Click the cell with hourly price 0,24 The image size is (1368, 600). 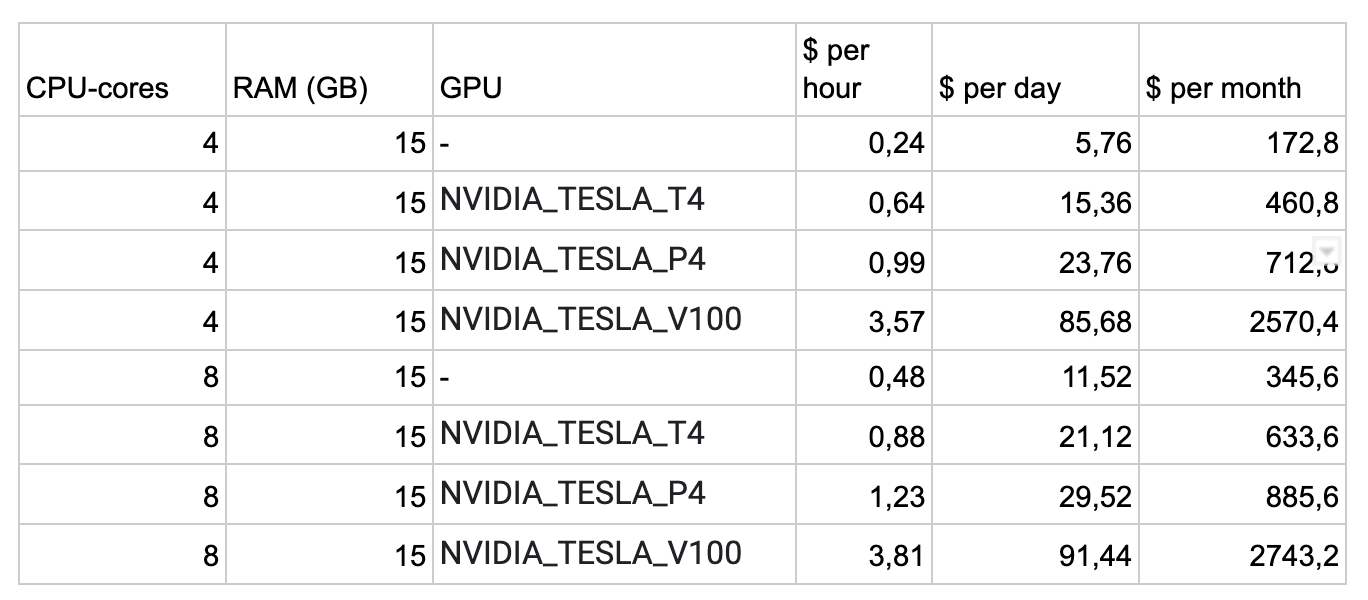[864, 144]
